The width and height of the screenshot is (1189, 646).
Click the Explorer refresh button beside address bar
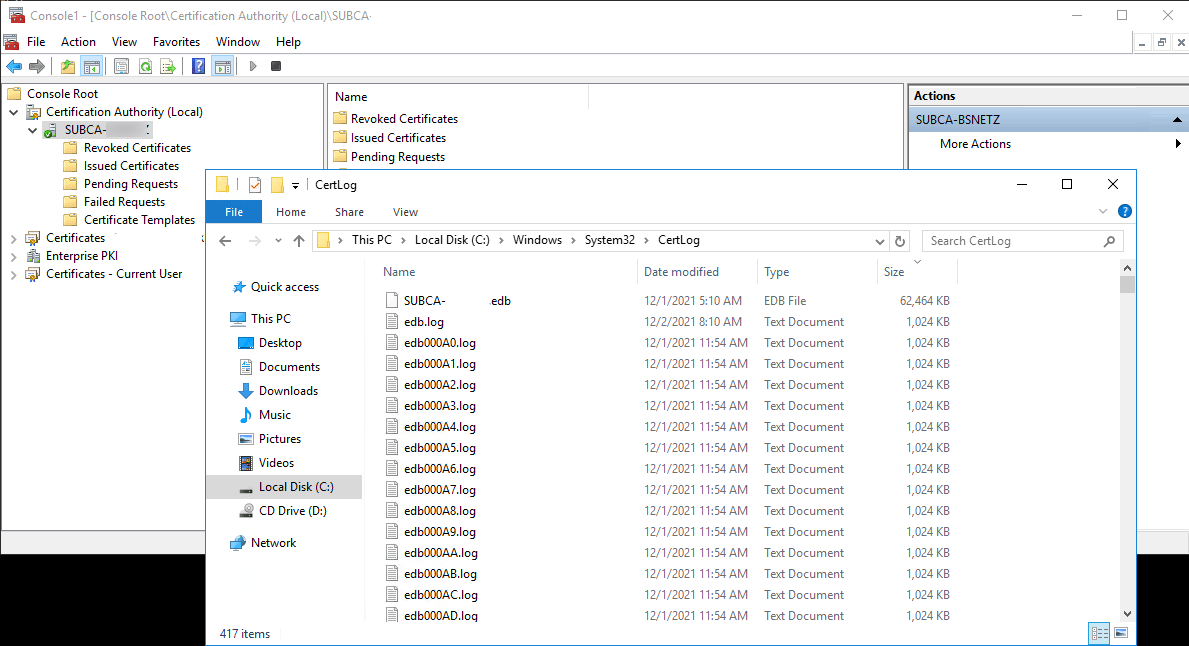tap(900, 241)
